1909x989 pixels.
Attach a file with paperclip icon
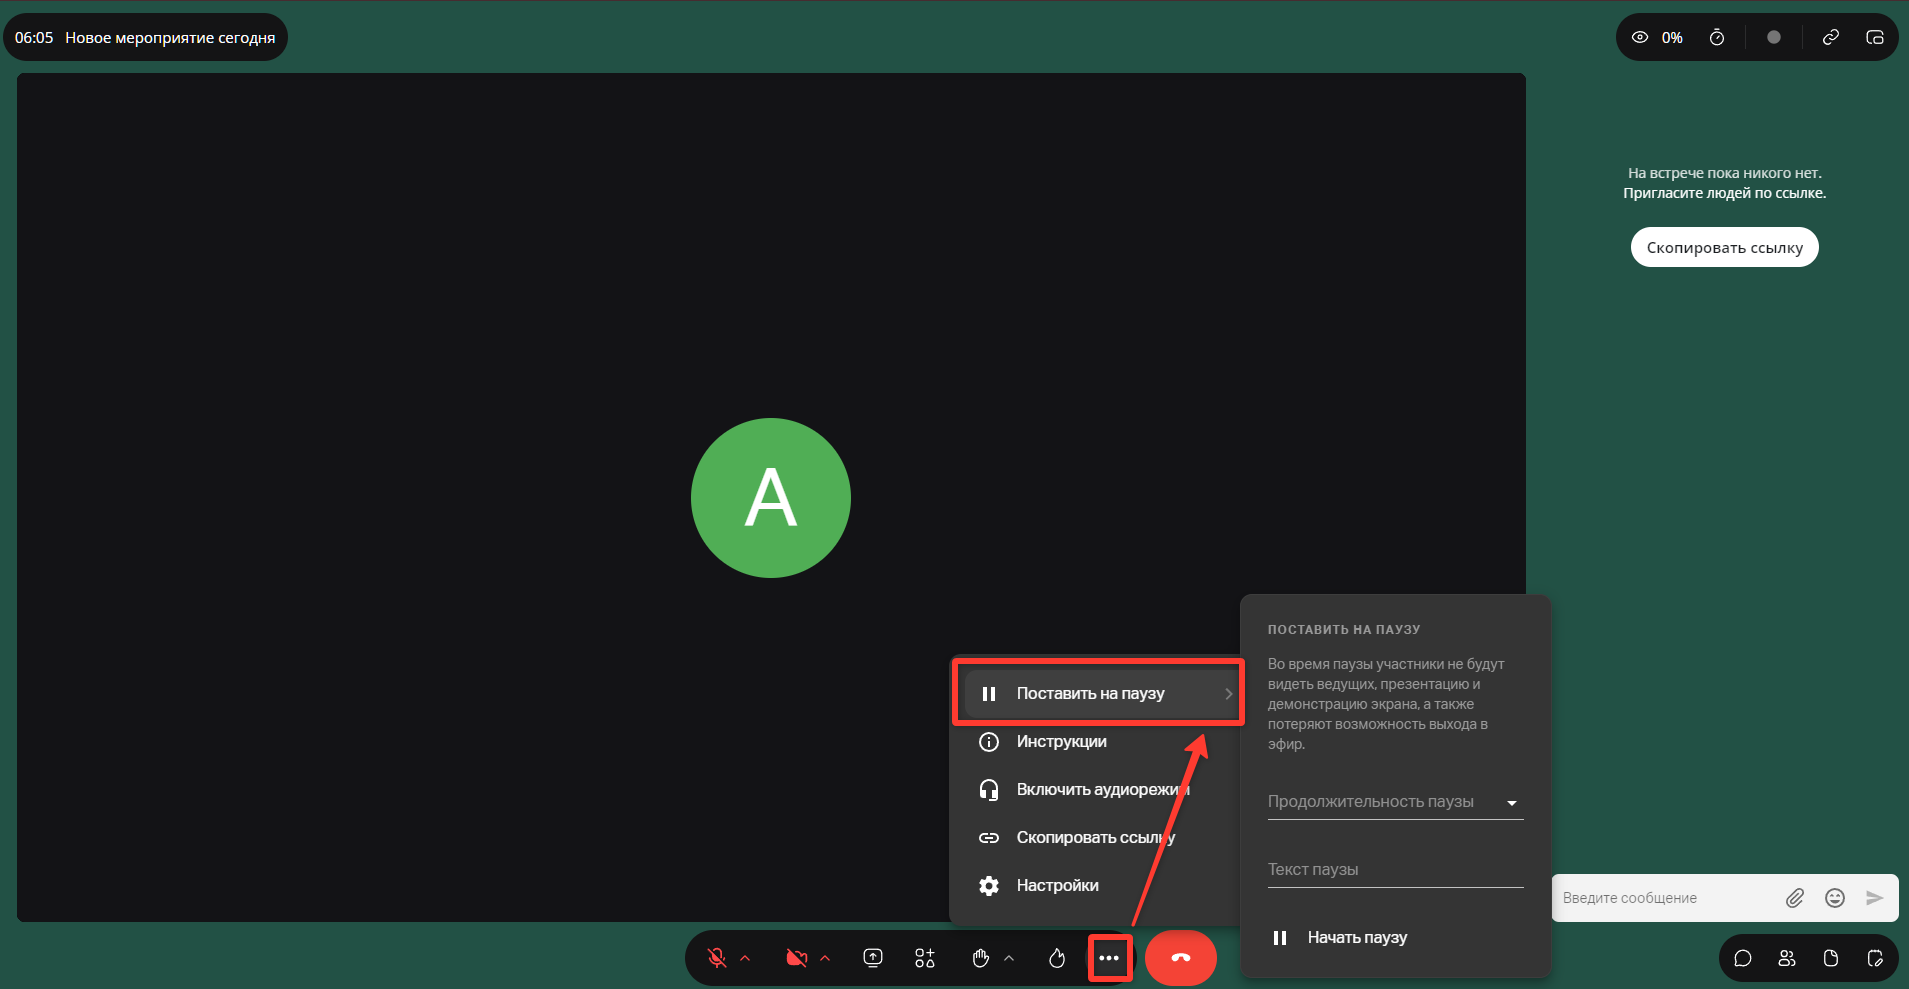pos(1795,898)
